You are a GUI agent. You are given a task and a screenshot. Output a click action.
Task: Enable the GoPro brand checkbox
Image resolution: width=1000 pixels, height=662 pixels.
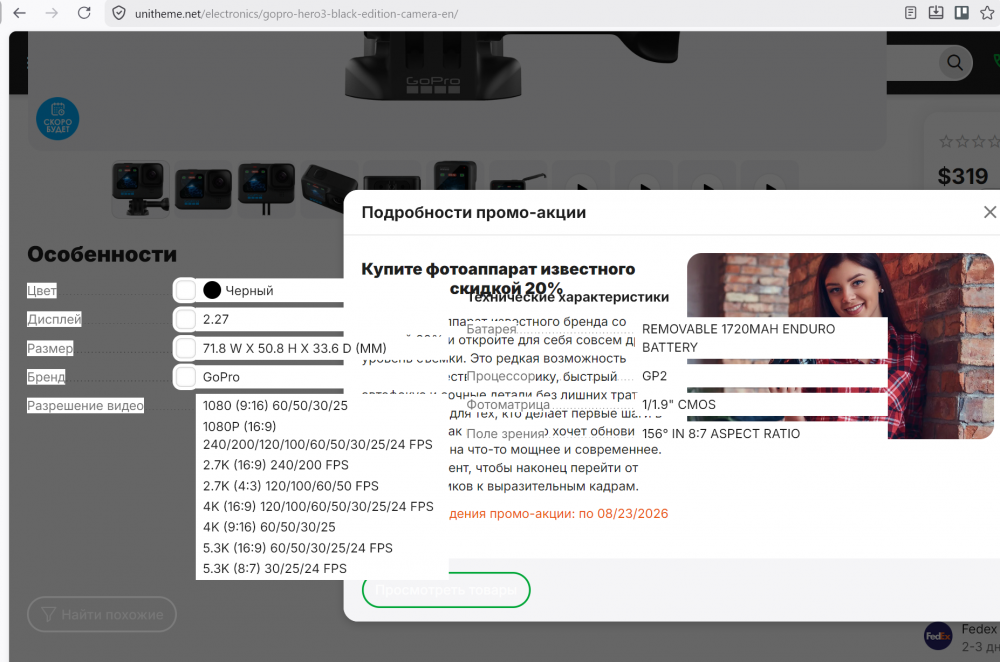[186, 377]
